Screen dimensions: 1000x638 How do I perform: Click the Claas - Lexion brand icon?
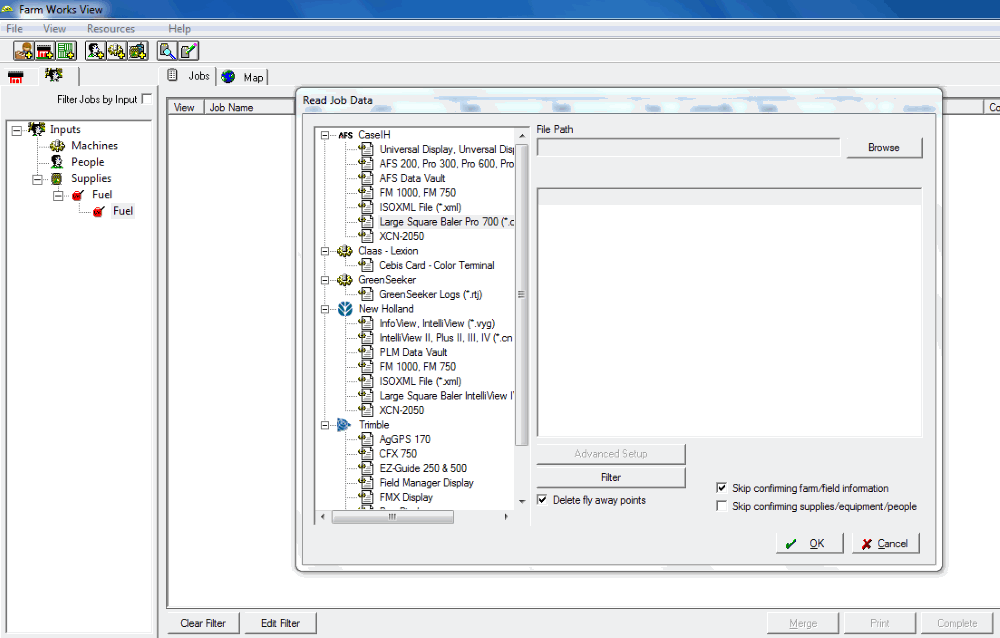click(345, 251)
